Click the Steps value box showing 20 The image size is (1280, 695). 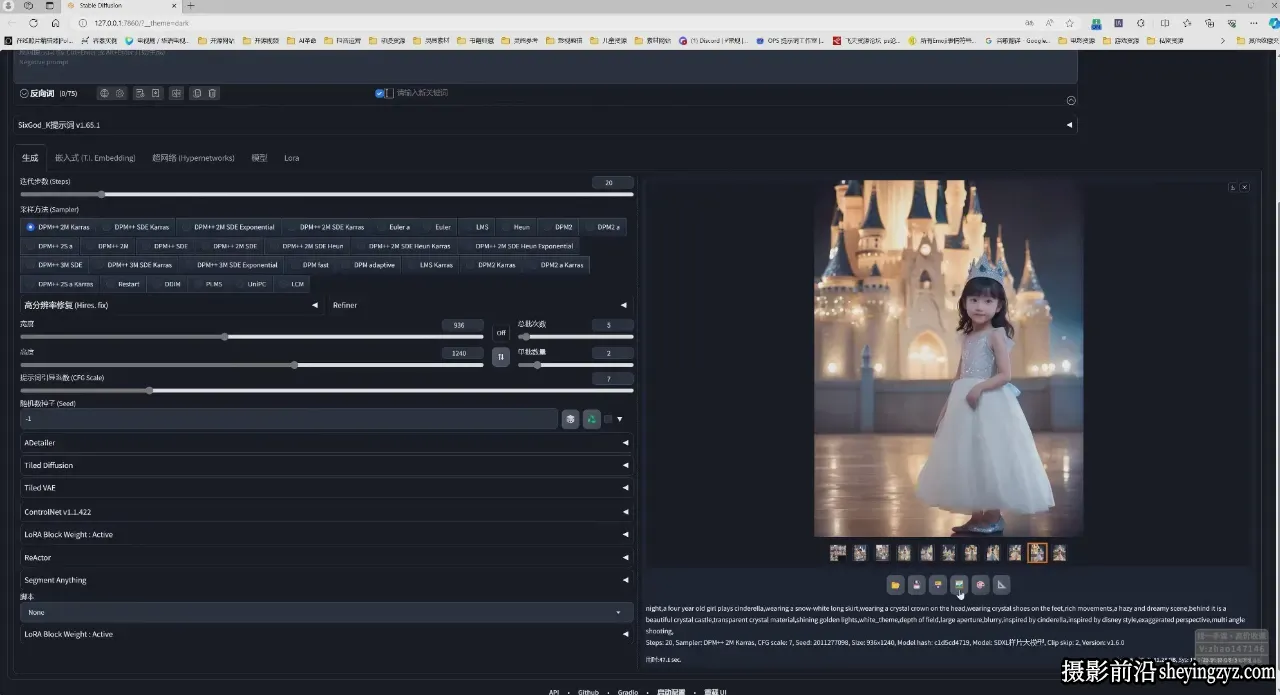click(612, 182)
